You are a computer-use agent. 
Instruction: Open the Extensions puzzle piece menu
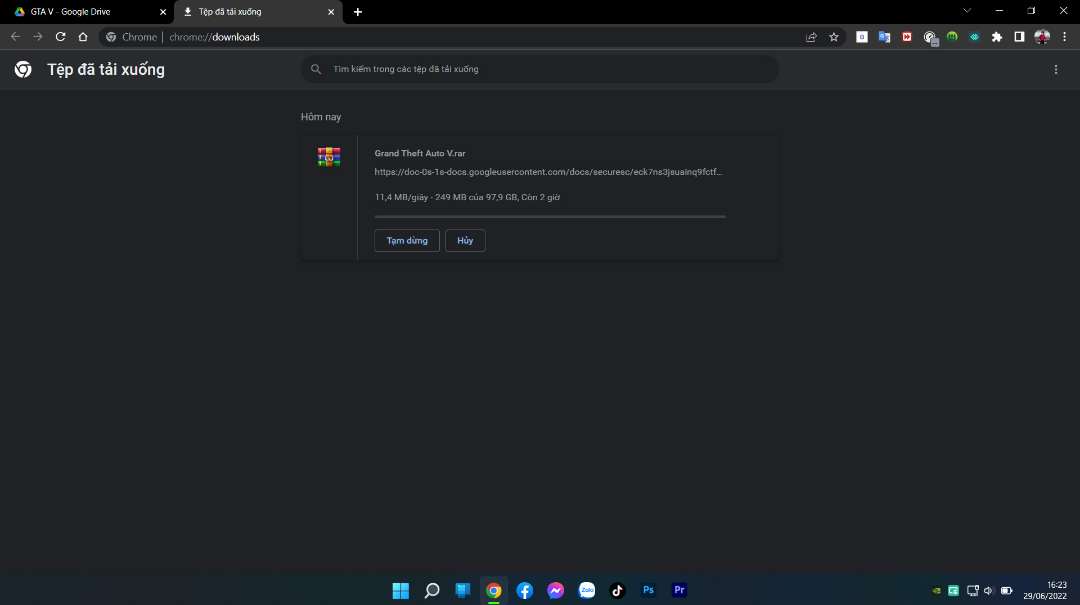point(997,37)
